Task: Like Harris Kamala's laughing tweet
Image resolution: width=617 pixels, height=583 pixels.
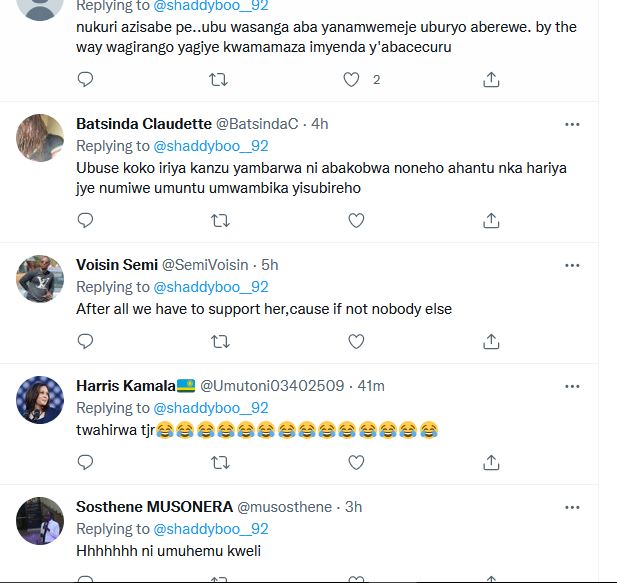Action: click(x=356, y=462)
